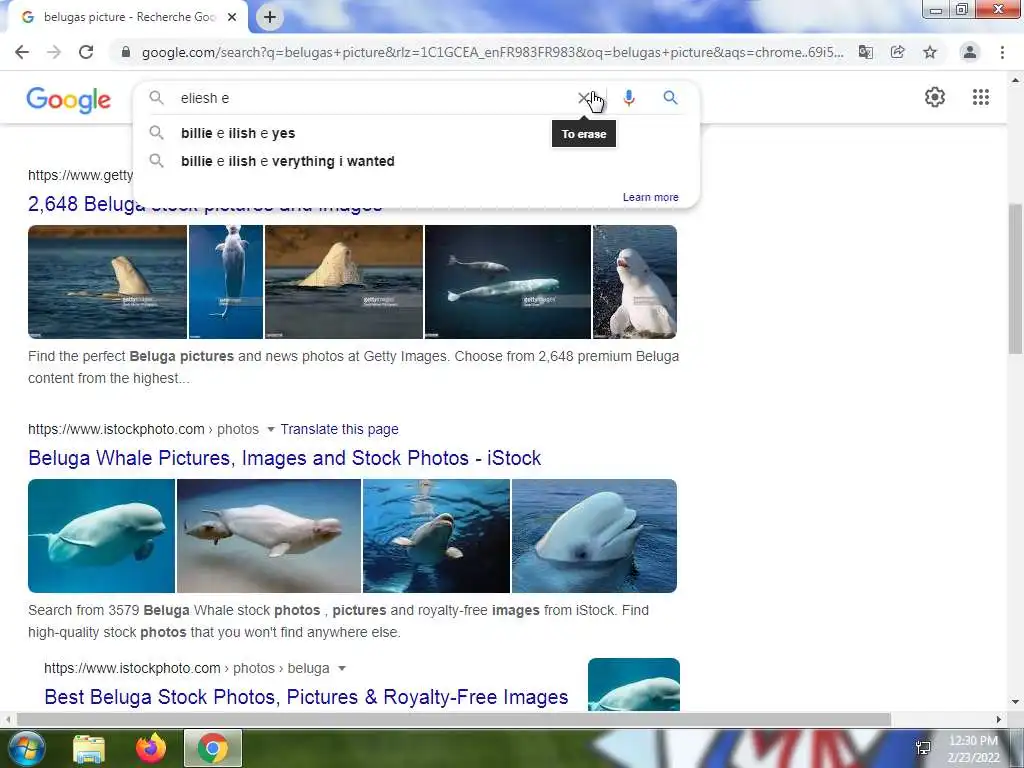Viewport: 1024px width, 768px height.
Task: Open the Getty two belugas swimming thumbnail
Action: [x=507, y=282]
